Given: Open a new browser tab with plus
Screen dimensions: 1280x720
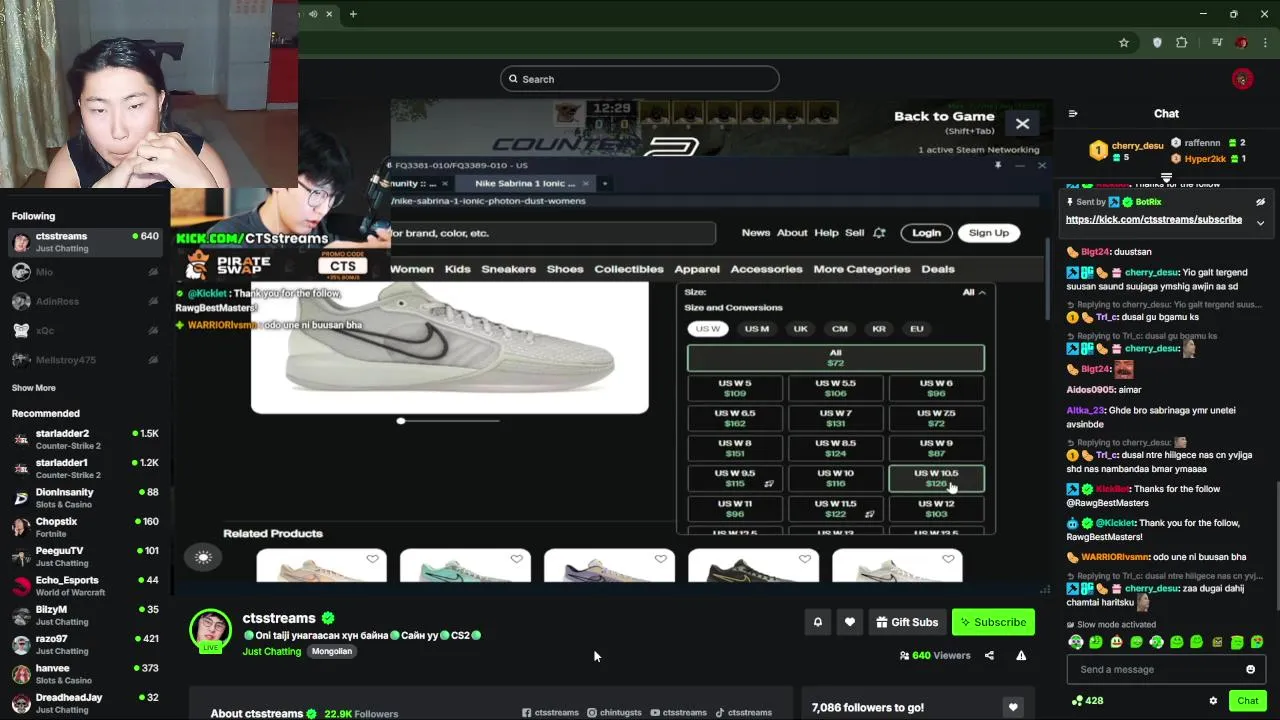Looking at the screenshot, I should (x=353, y=14).
